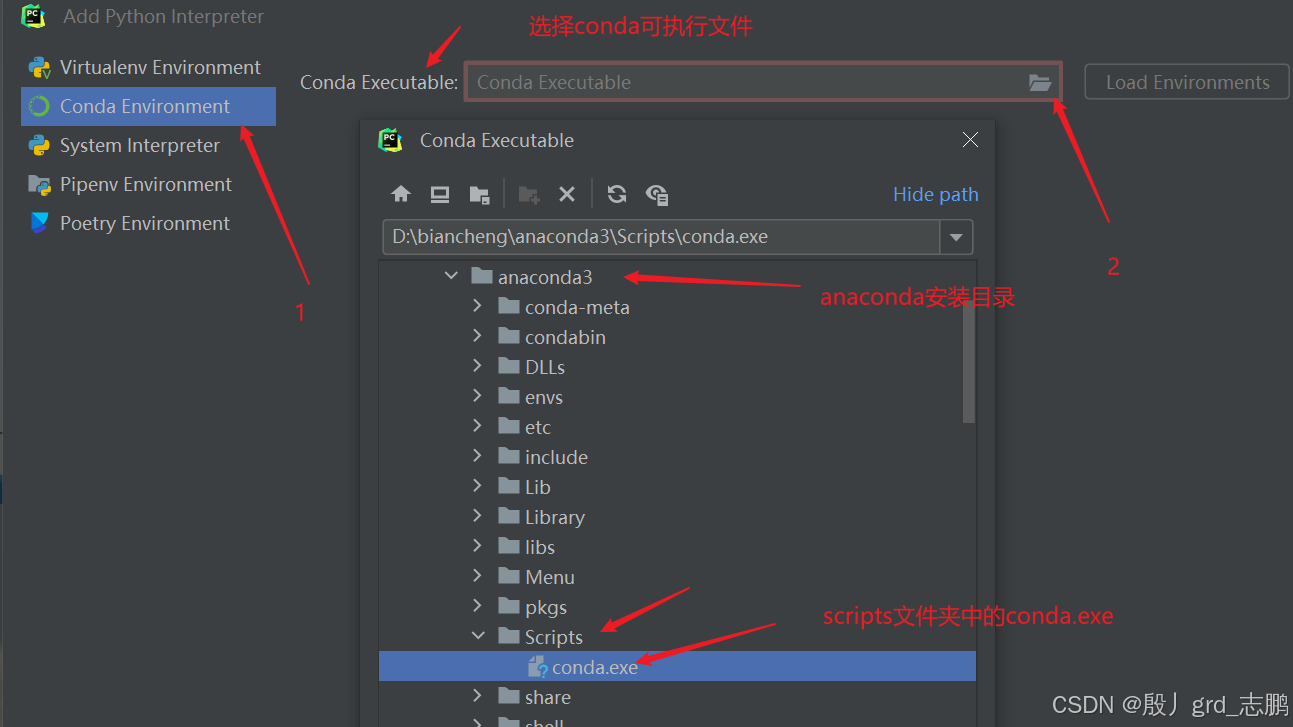Viewport: 1293px width, 727px height.
Task: Click the file path text field
Action: coord(661,237)
